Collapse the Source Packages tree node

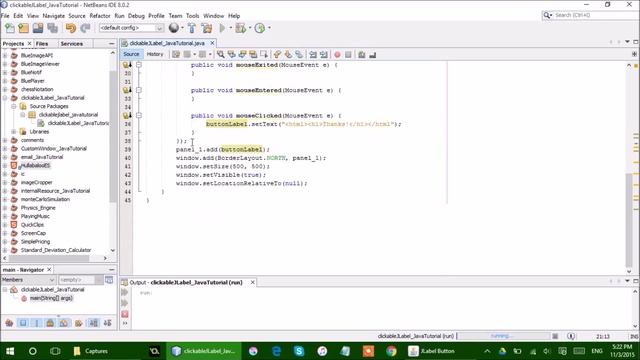click(x=13, y=107)
